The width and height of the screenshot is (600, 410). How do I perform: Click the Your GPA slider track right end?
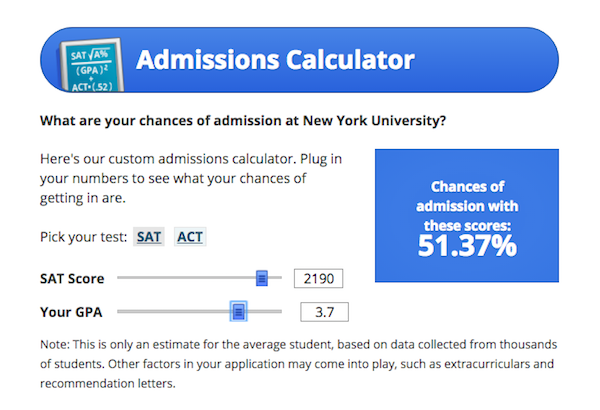point(279,311)
